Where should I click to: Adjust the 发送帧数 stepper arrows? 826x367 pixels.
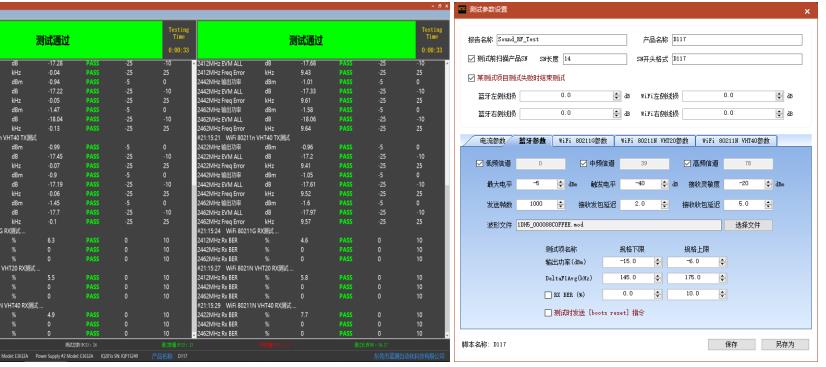pyautogui.click(x=561, y=204)
